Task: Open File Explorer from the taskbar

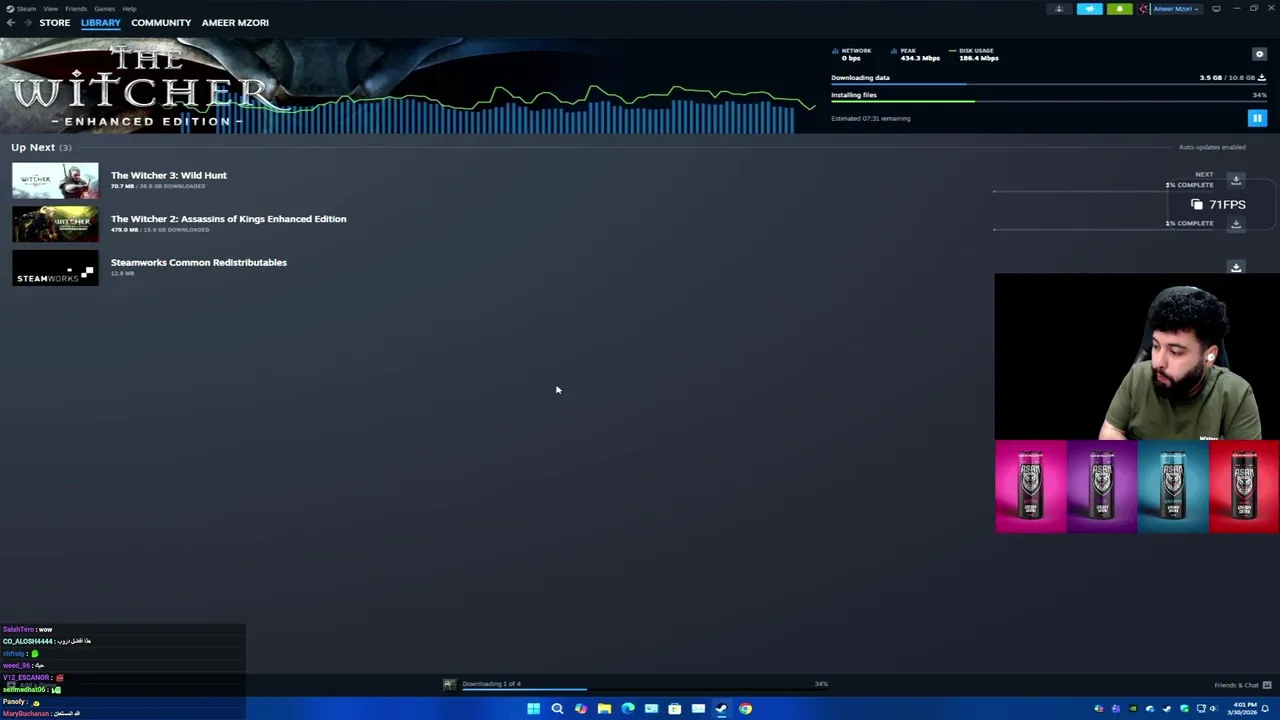Action: (604, 709)
